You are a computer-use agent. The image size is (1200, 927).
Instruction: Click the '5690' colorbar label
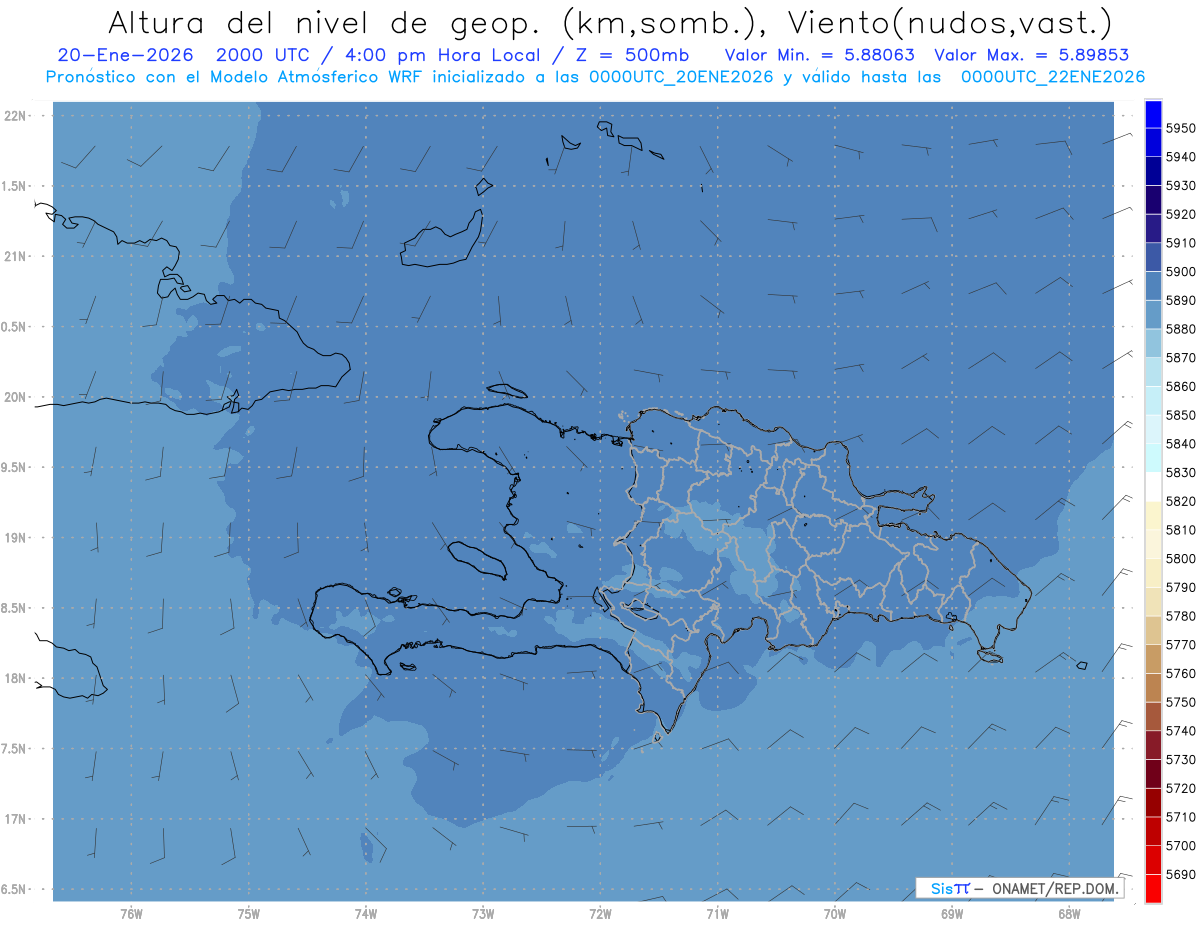(x=1181, y=874)
